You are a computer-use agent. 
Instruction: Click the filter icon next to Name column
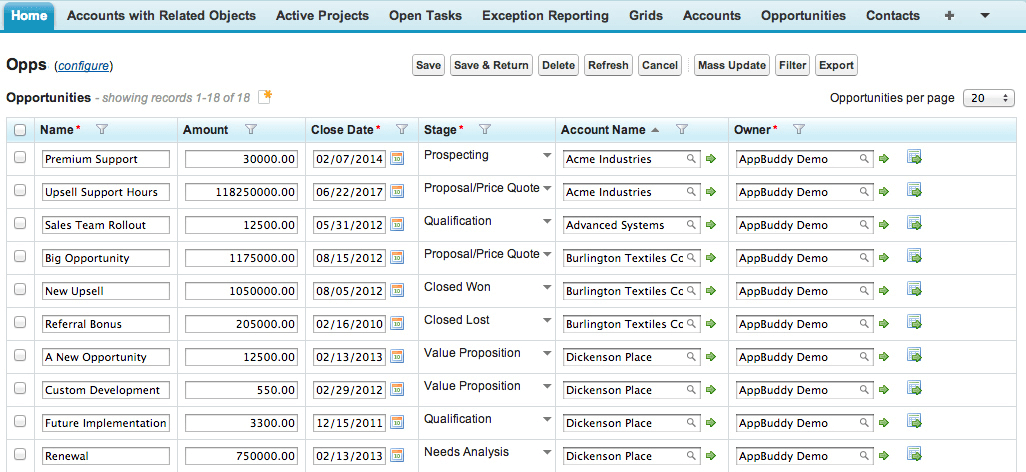click(101, 129)
